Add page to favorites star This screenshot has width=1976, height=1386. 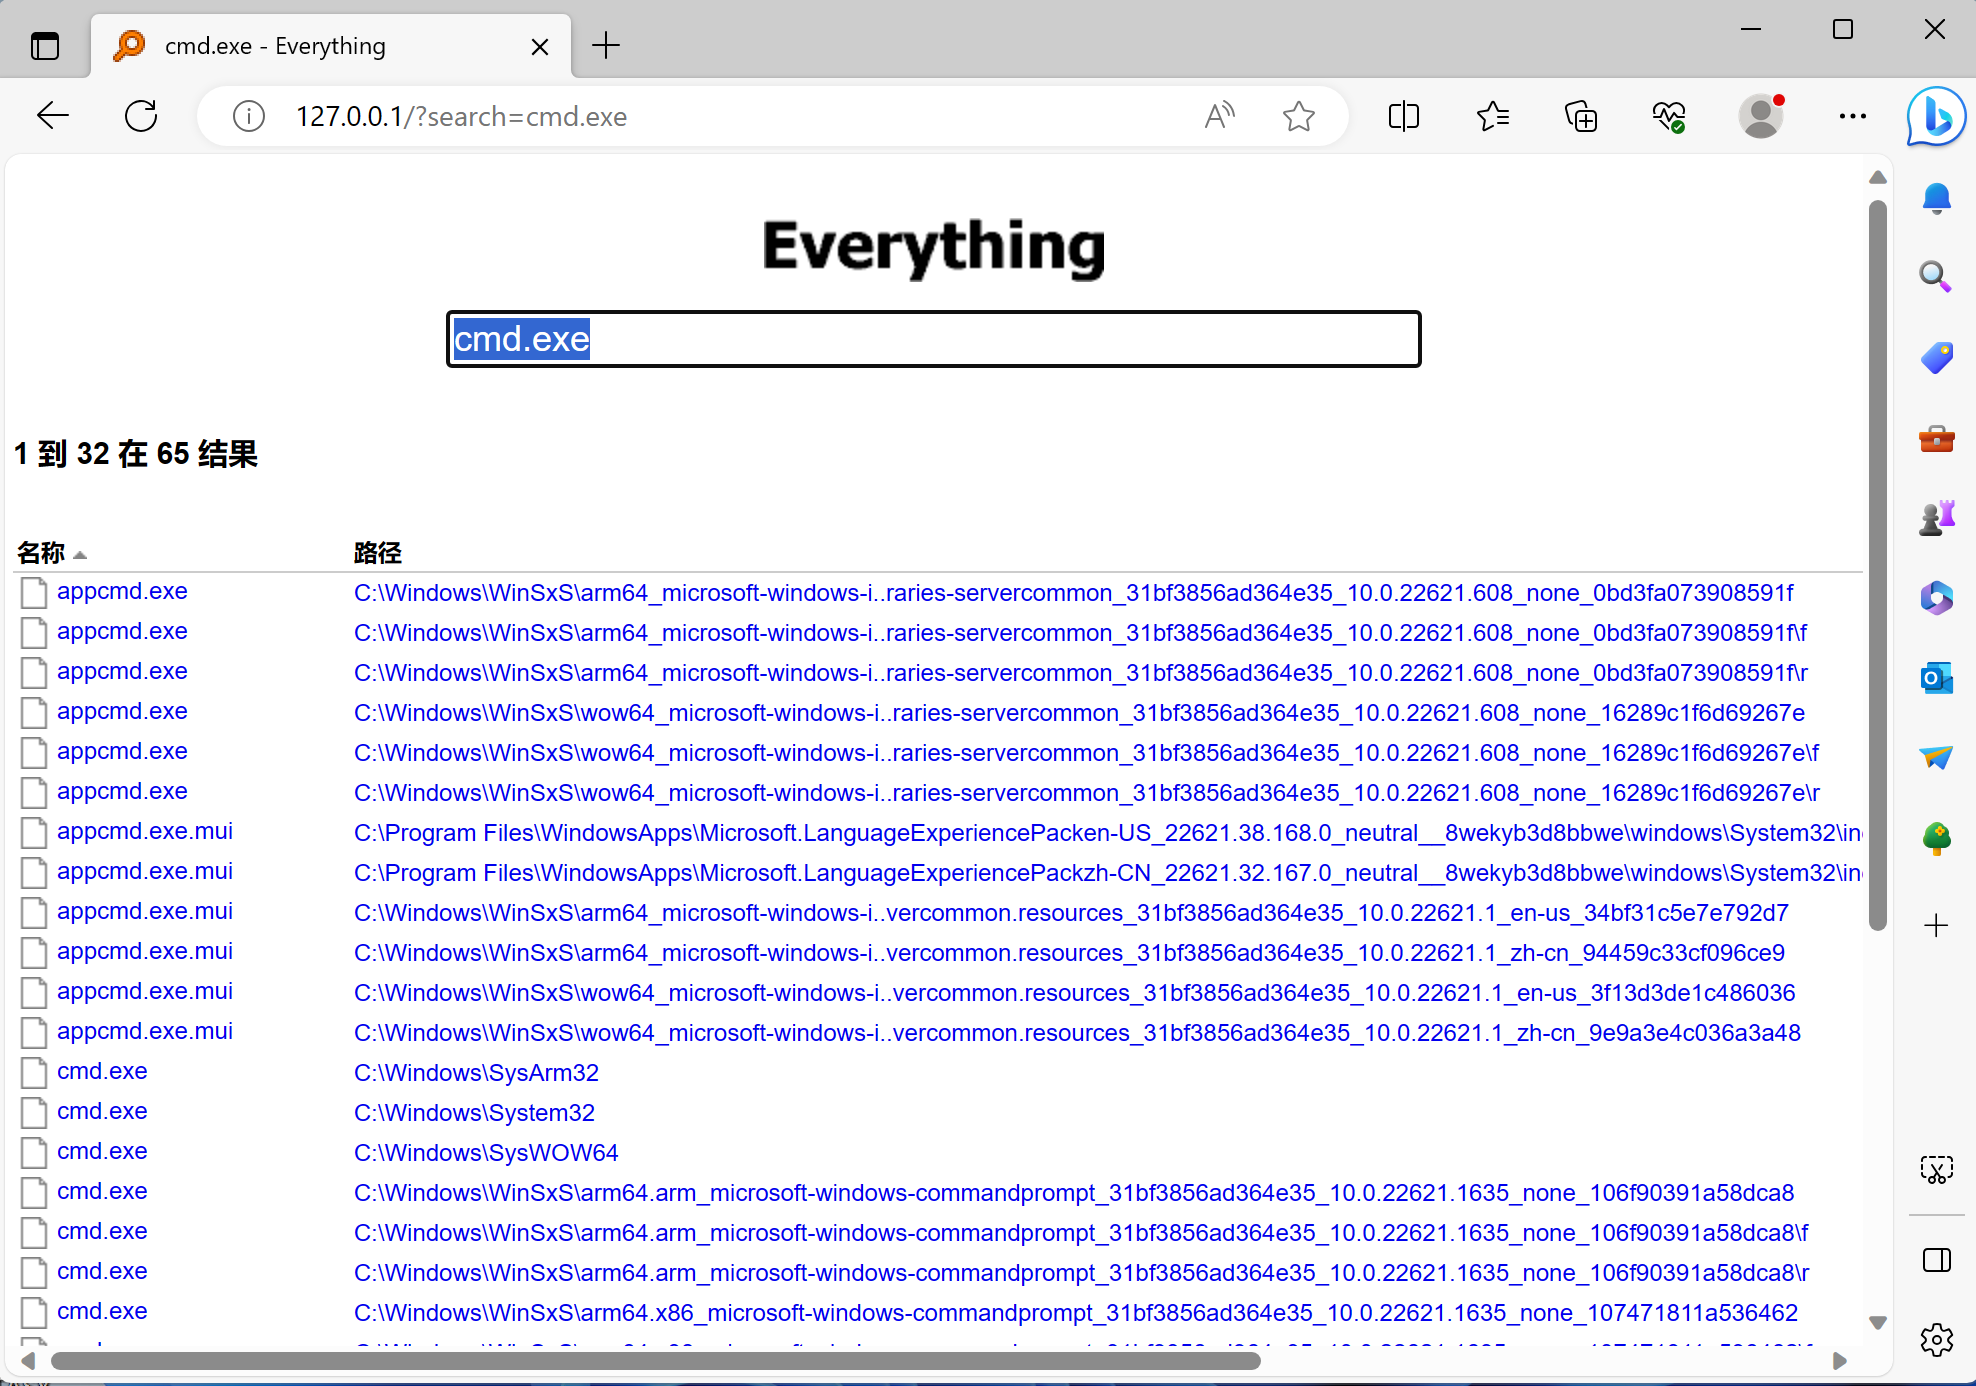click(x=1298, y=117)
